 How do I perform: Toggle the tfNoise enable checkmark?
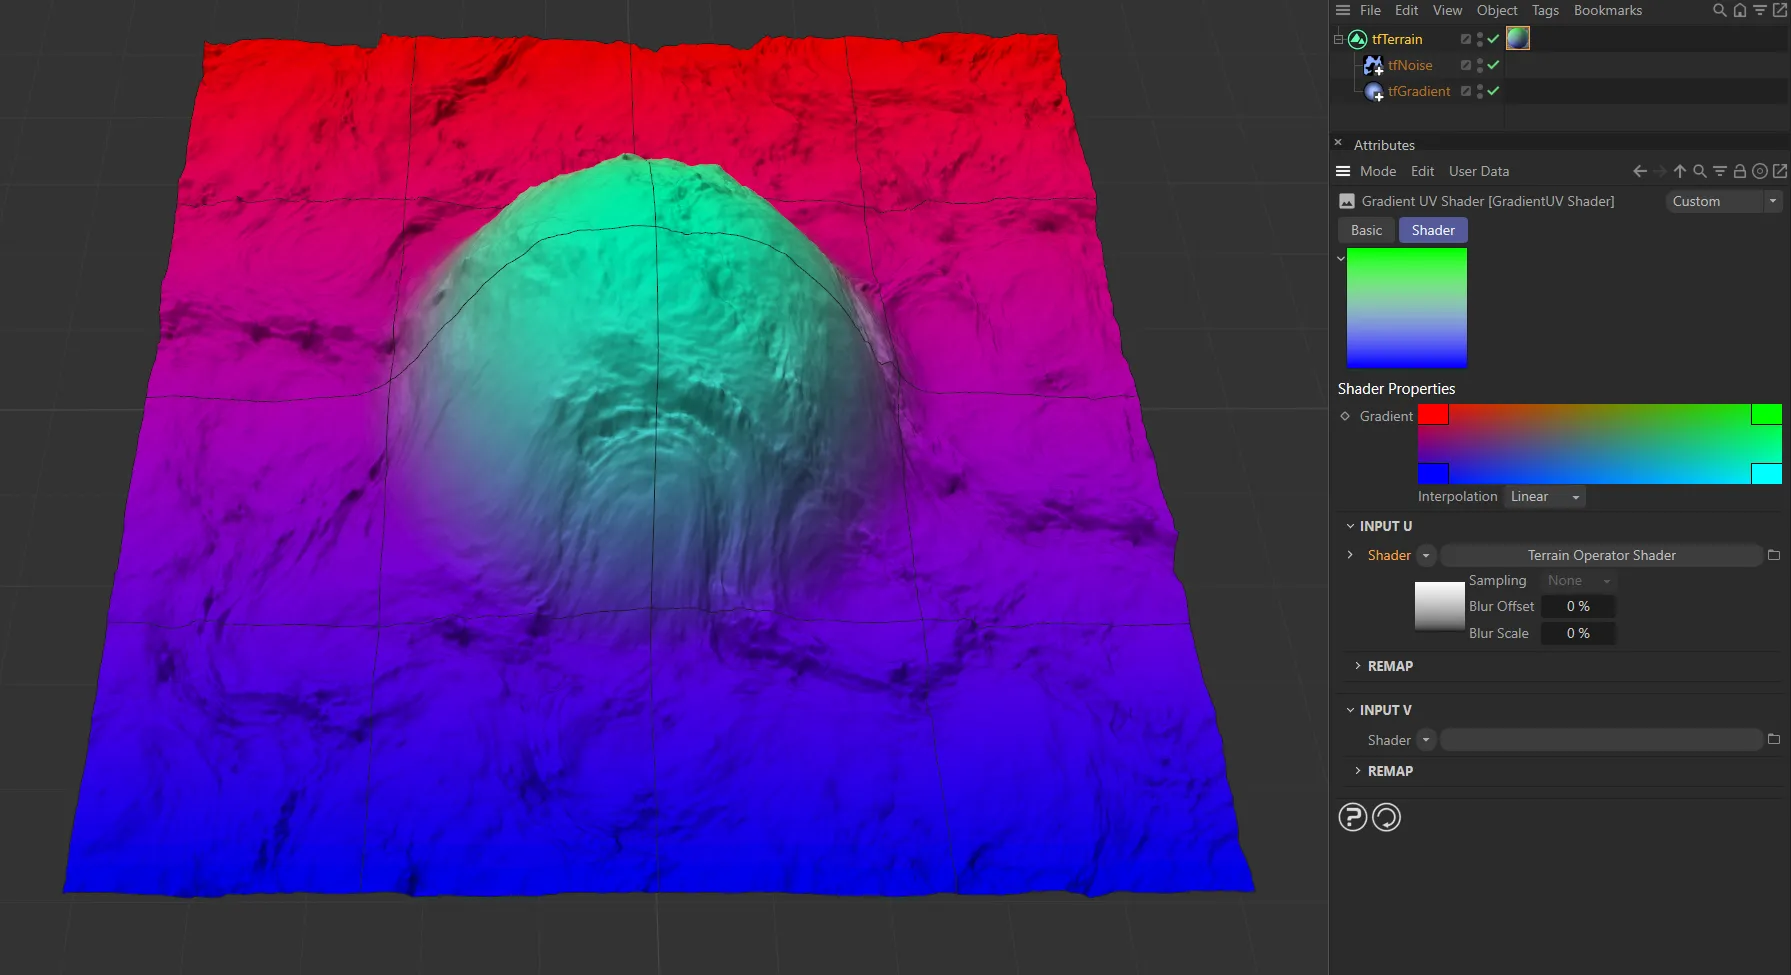pyautogui.click(x=1493, y=65)
